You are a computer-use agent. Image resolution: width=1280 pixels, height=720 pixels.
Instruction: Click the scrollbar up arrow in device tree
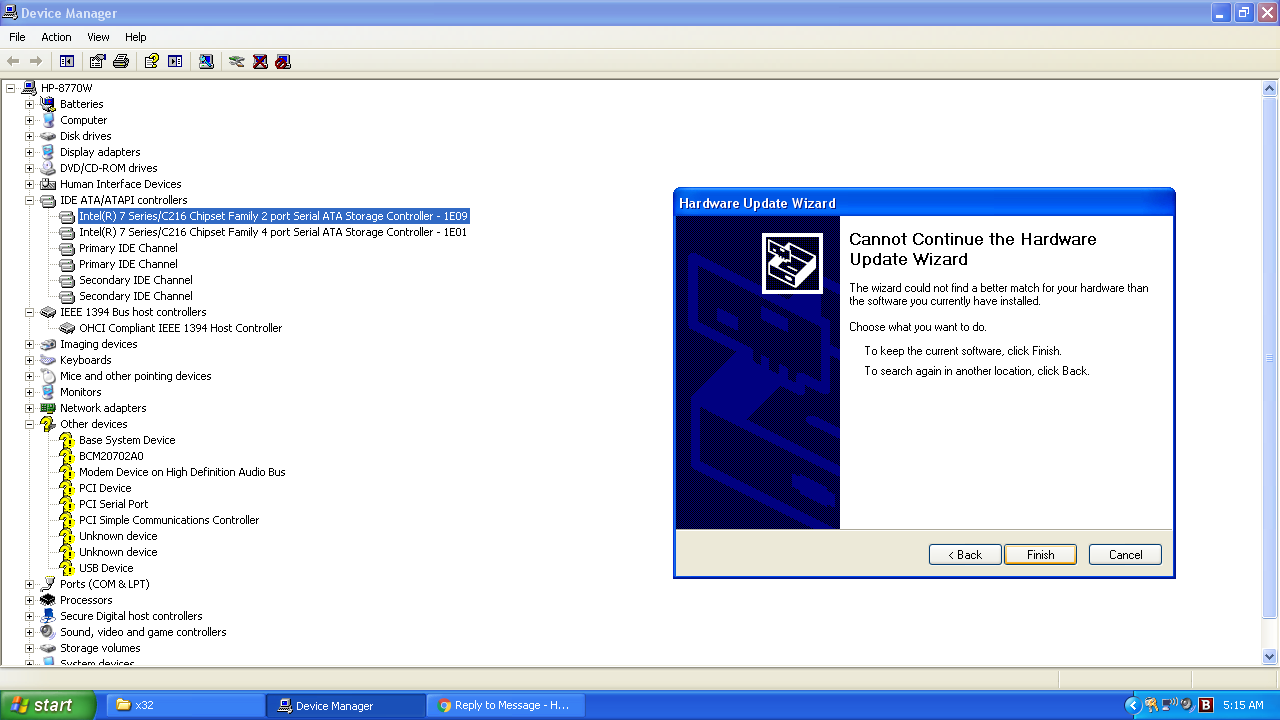[1271, 88]
